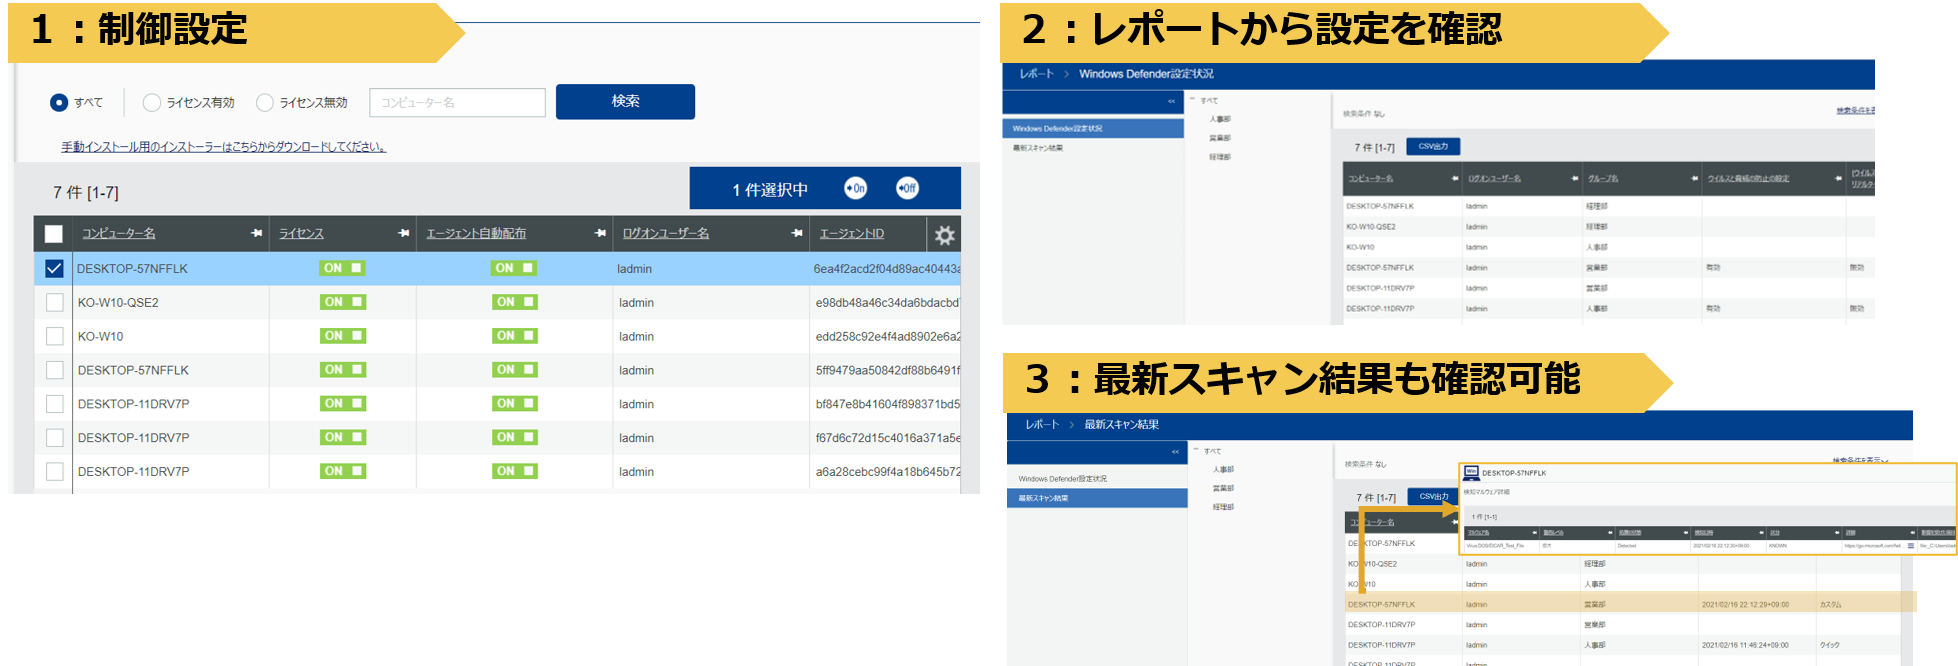Select 経理部 in the latest scan report tree
Screen dimensions: 1958x666
pyautogui.click(x=1223, y=507)
